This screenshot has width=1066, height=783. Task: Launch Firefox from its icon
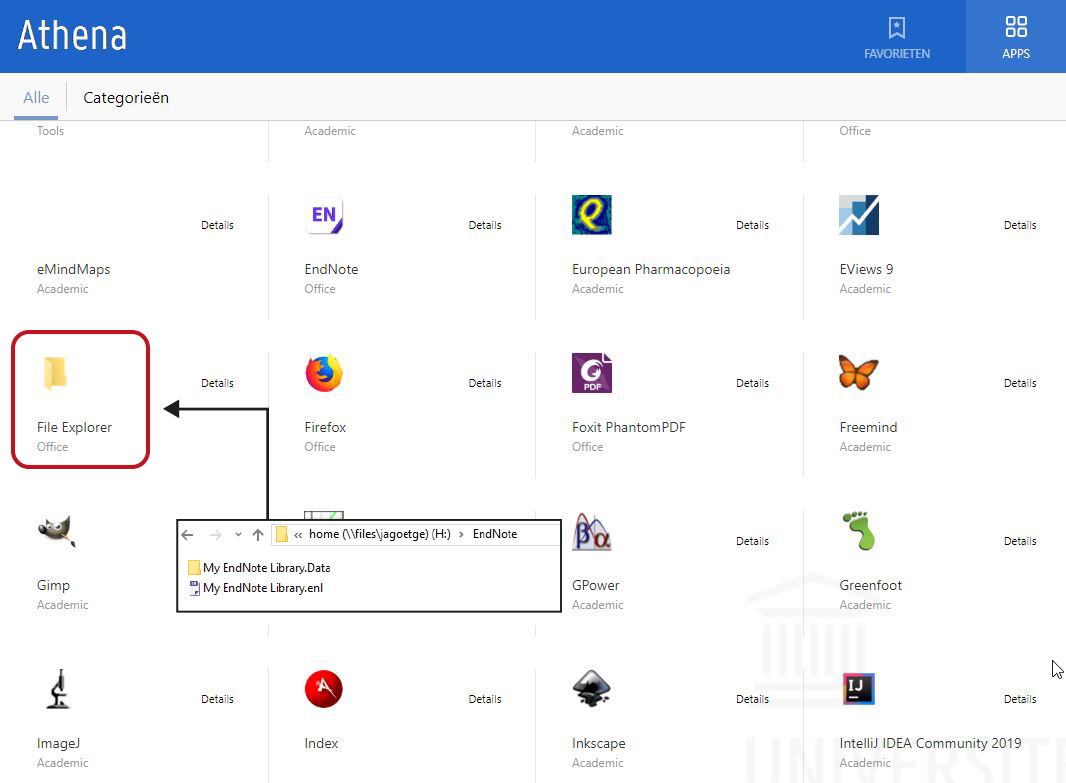tap(324, 374)
